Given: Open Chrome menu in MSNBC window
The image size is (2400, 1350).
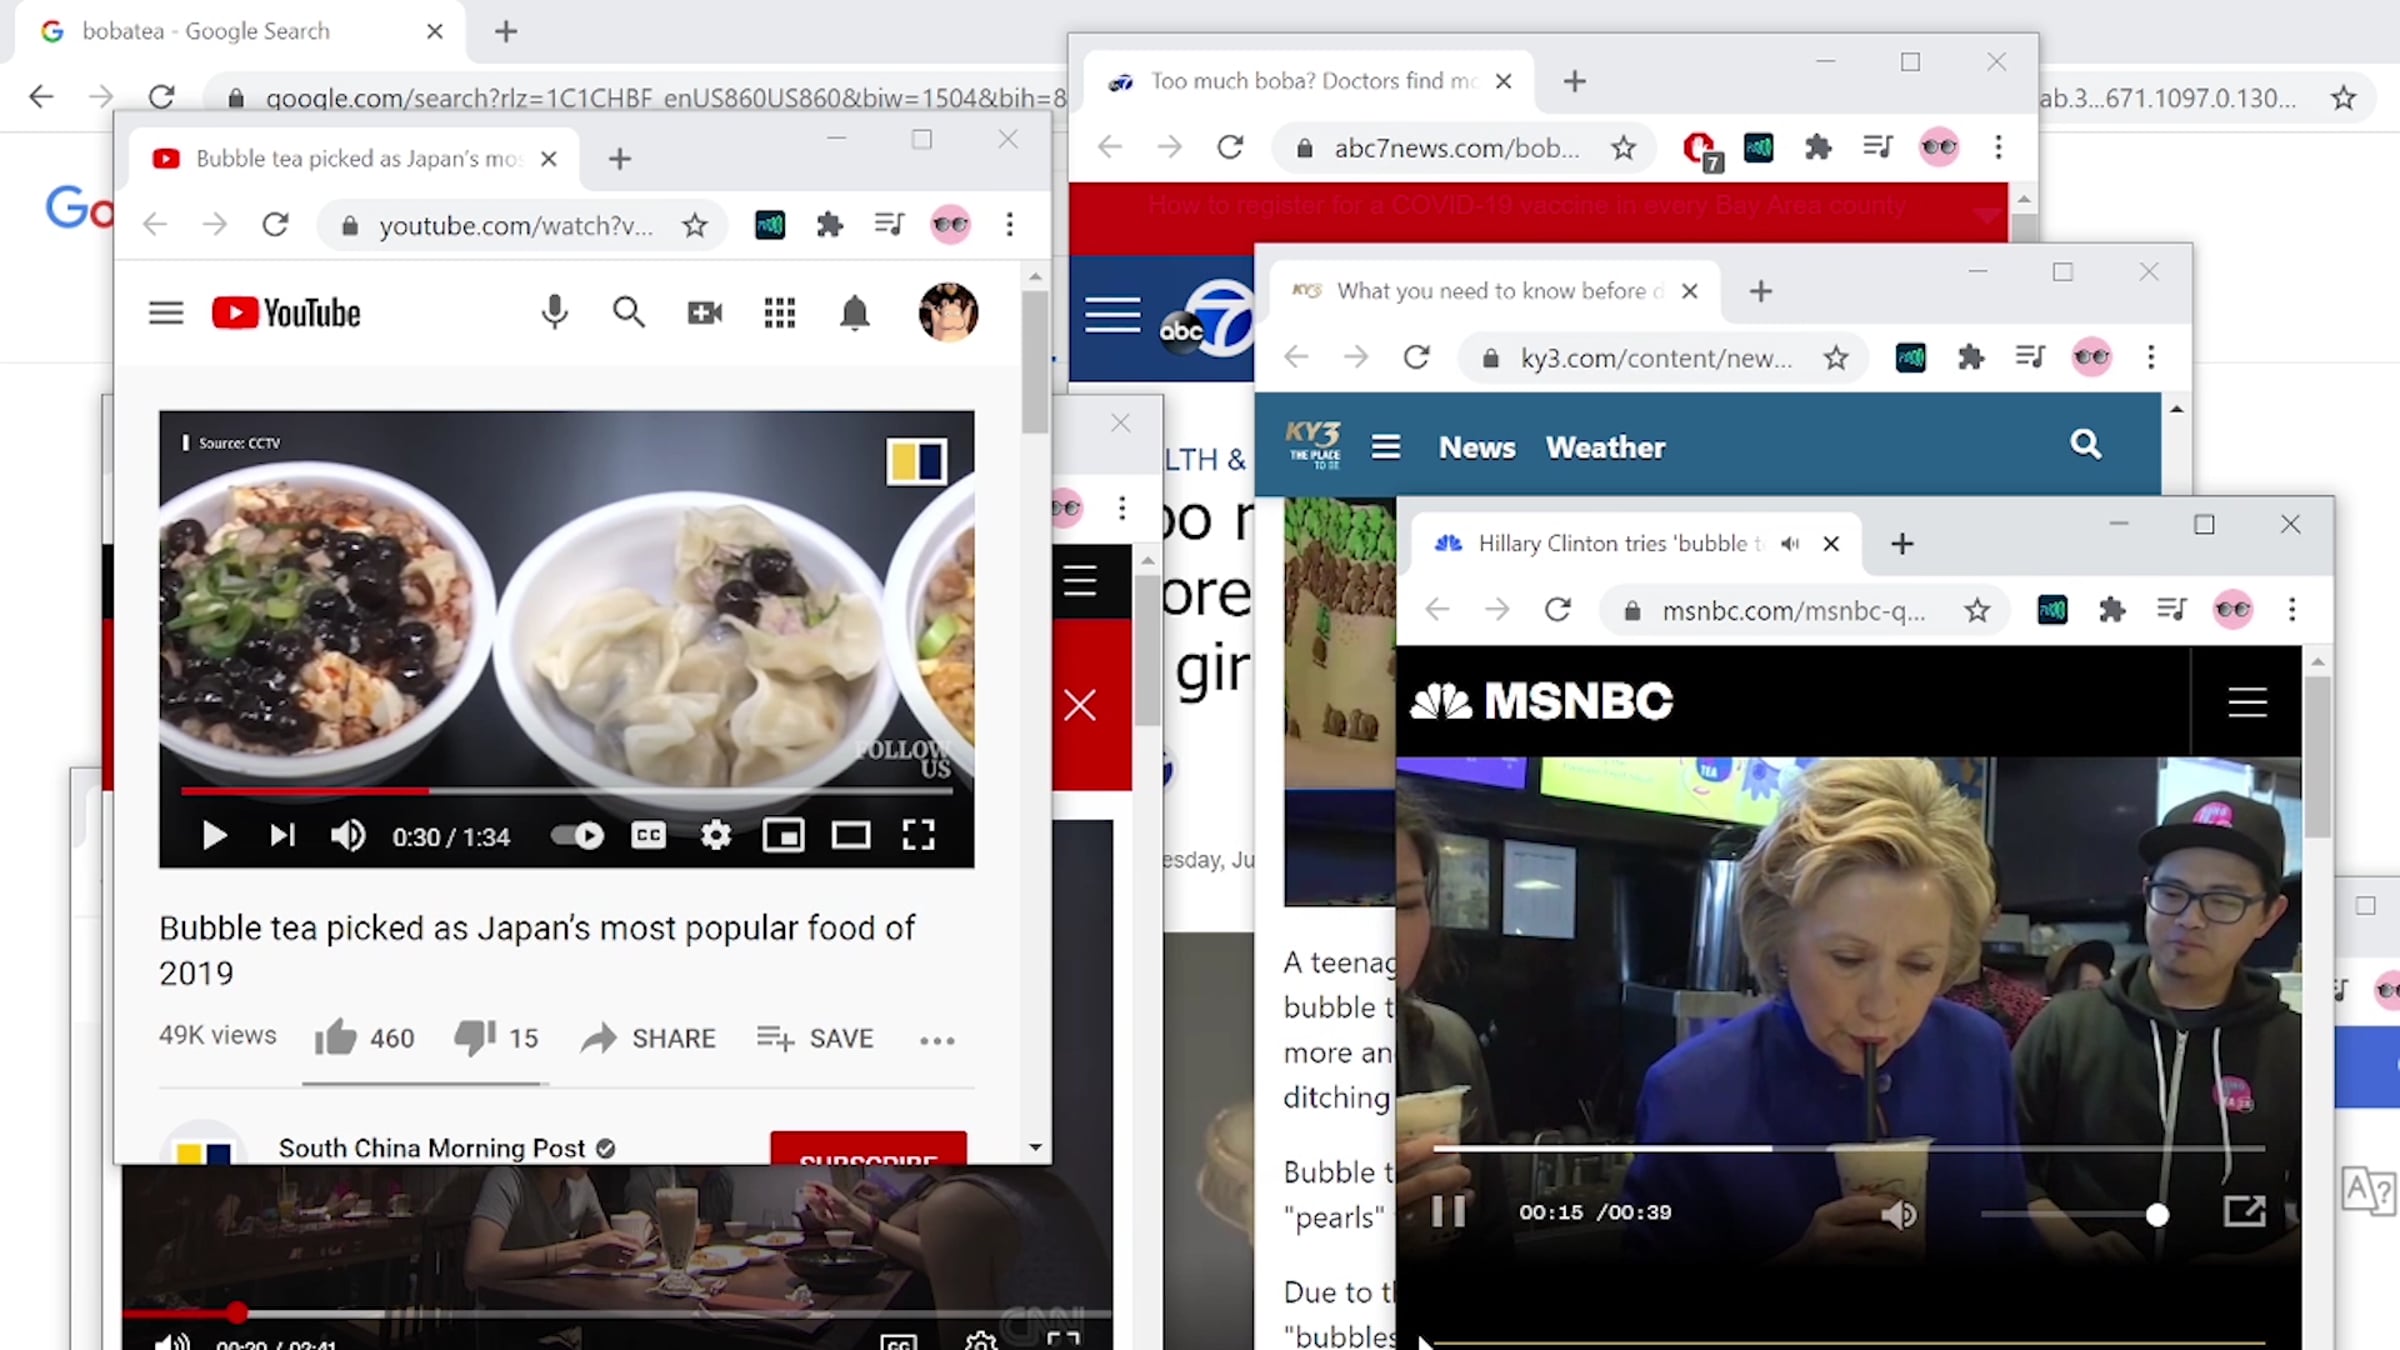Looking at the screenshot, I should tap(2292, 609).
